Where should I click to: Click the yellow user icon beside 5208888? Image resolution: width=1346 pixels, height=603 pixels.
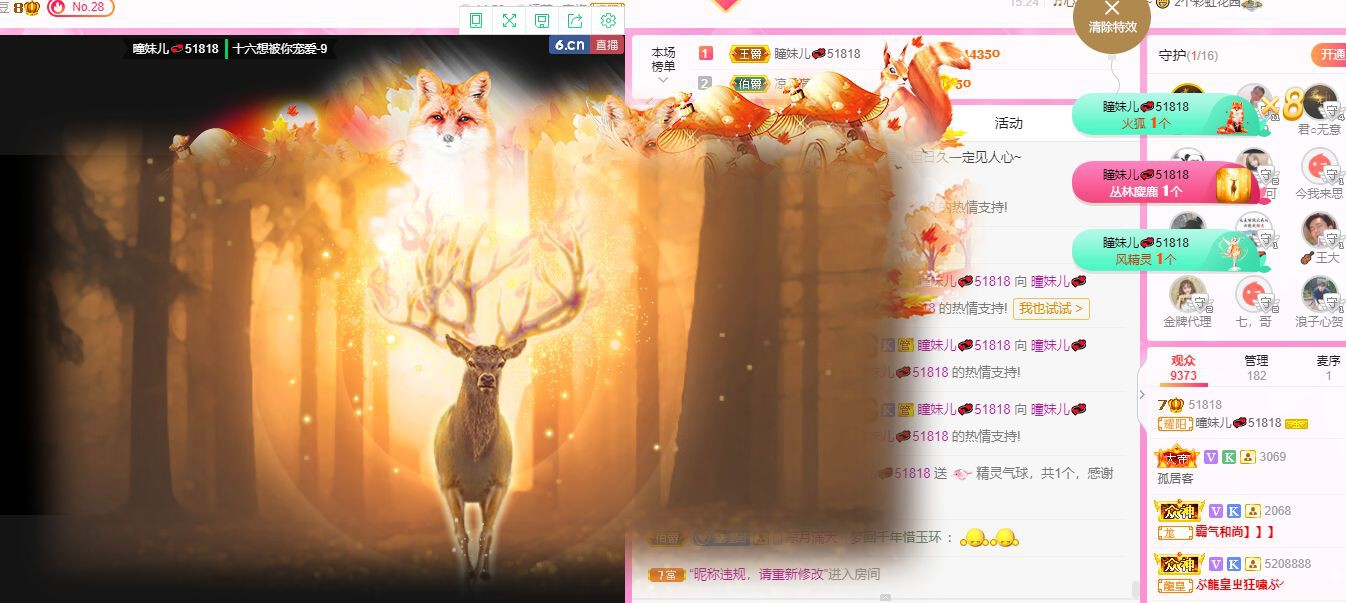coord(1252,564)
